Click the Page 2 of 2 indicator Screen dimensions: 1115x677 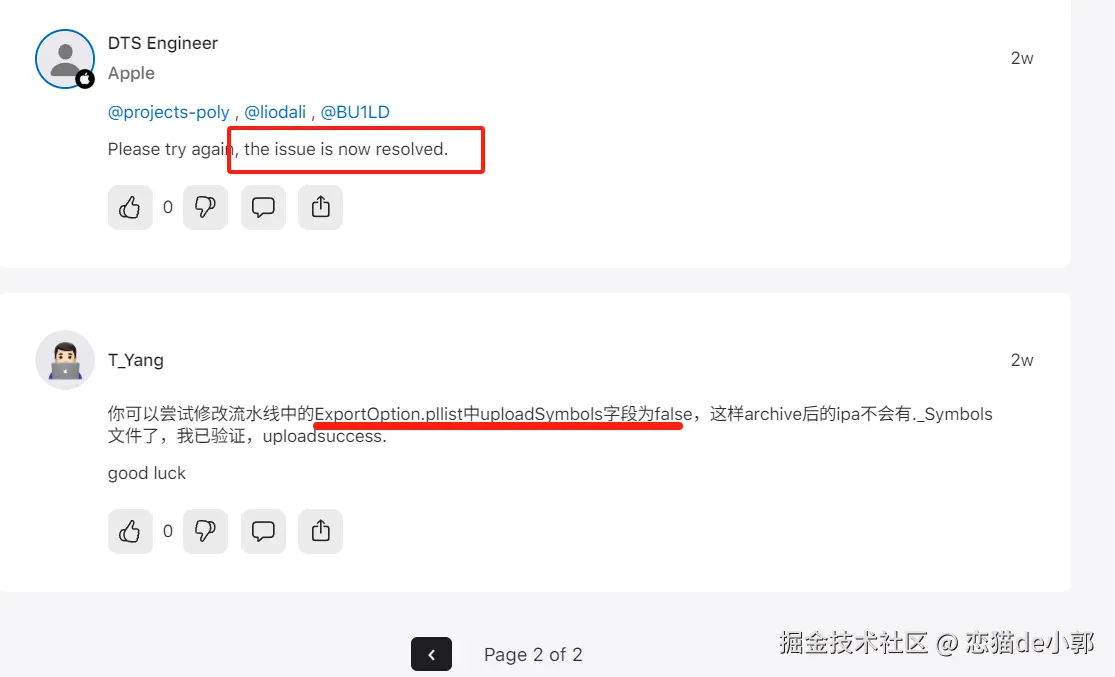pos(533,654)
